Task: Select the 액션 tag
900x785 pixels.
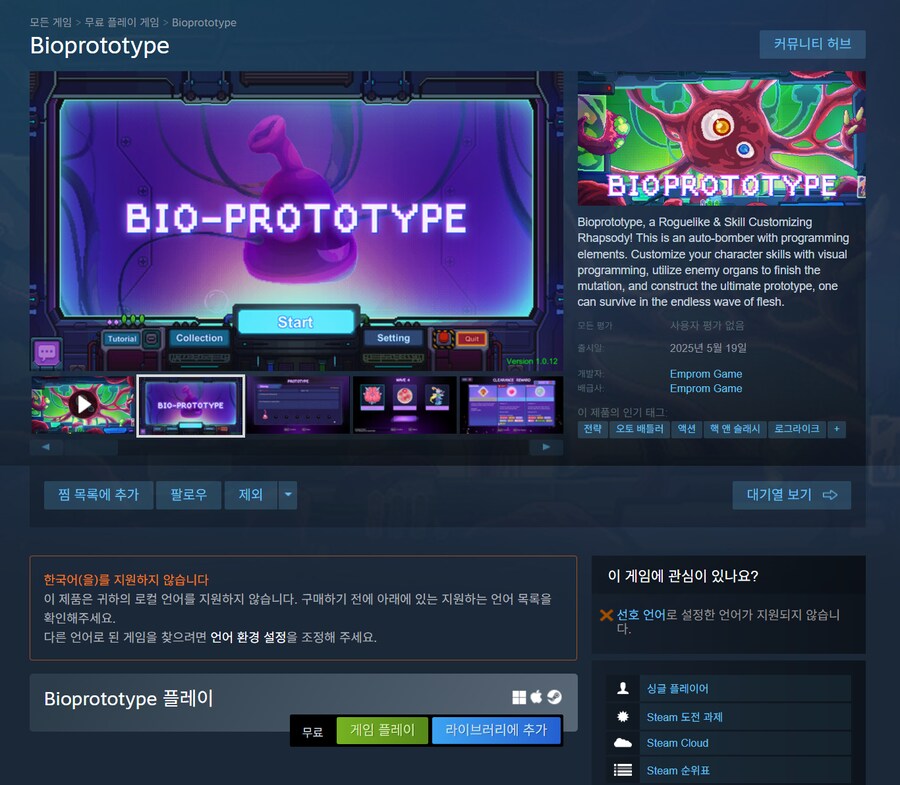Action: 686,429
